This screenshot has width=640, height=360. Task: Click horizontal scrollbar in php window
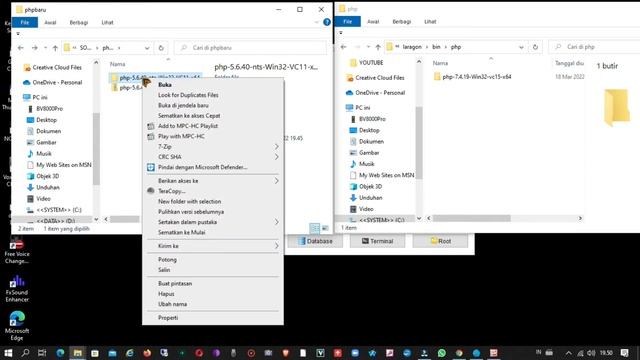[x=471, y=218]
